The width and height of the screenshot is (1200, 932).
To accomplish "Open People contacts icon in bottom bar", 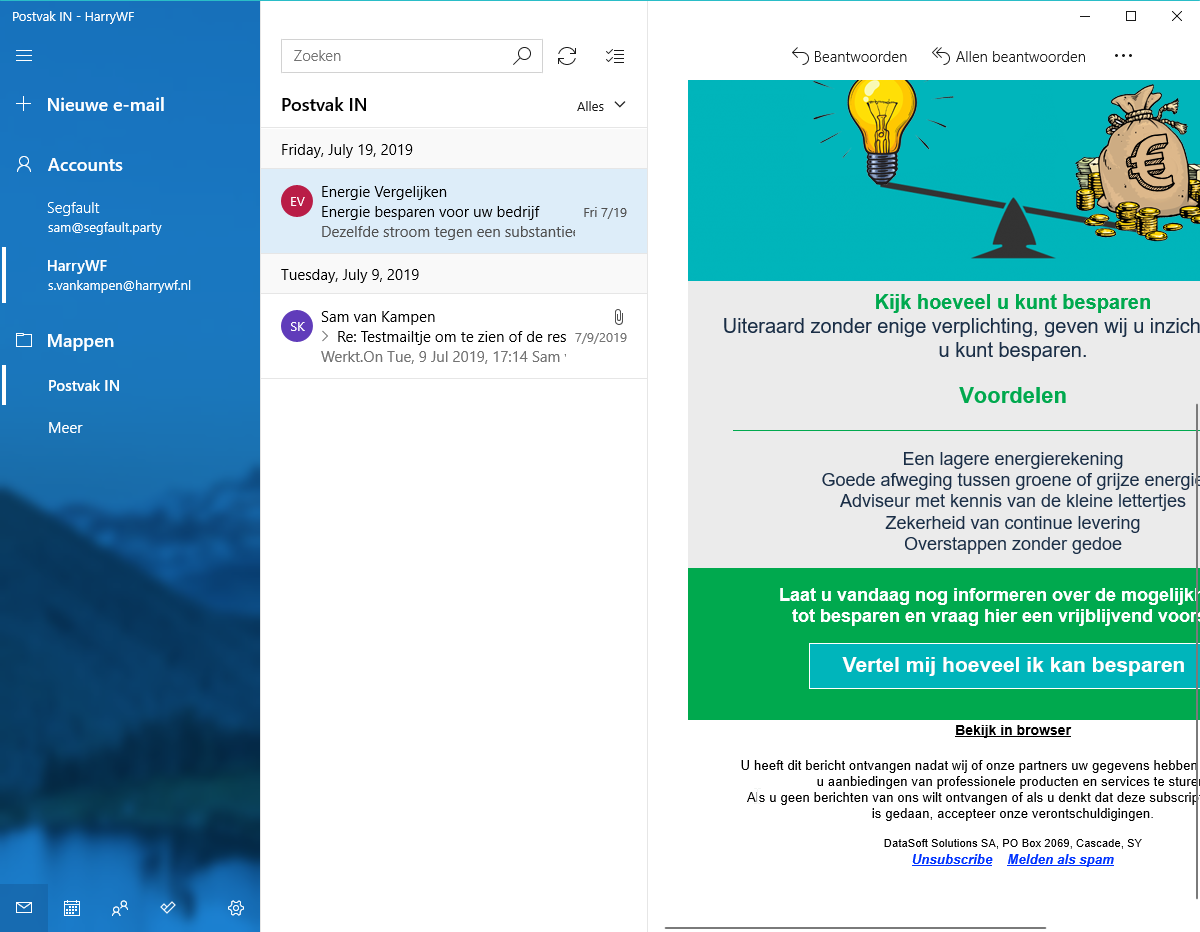I will (120, 908).
